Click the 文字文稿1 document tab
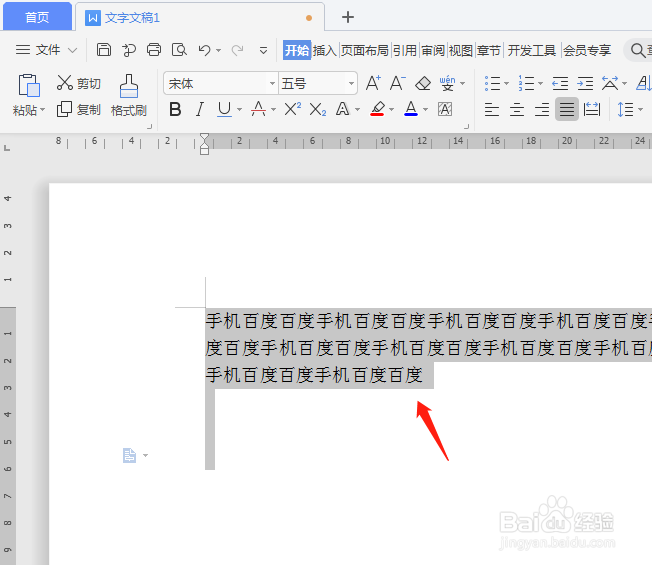The image size is (652, 565). (200, 17)
